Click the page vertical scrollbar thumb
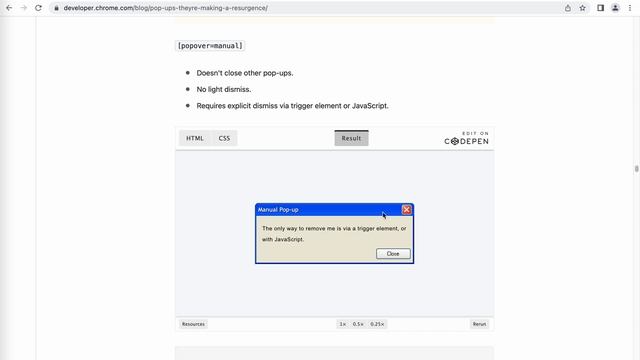640x360 pixels. 636,169
